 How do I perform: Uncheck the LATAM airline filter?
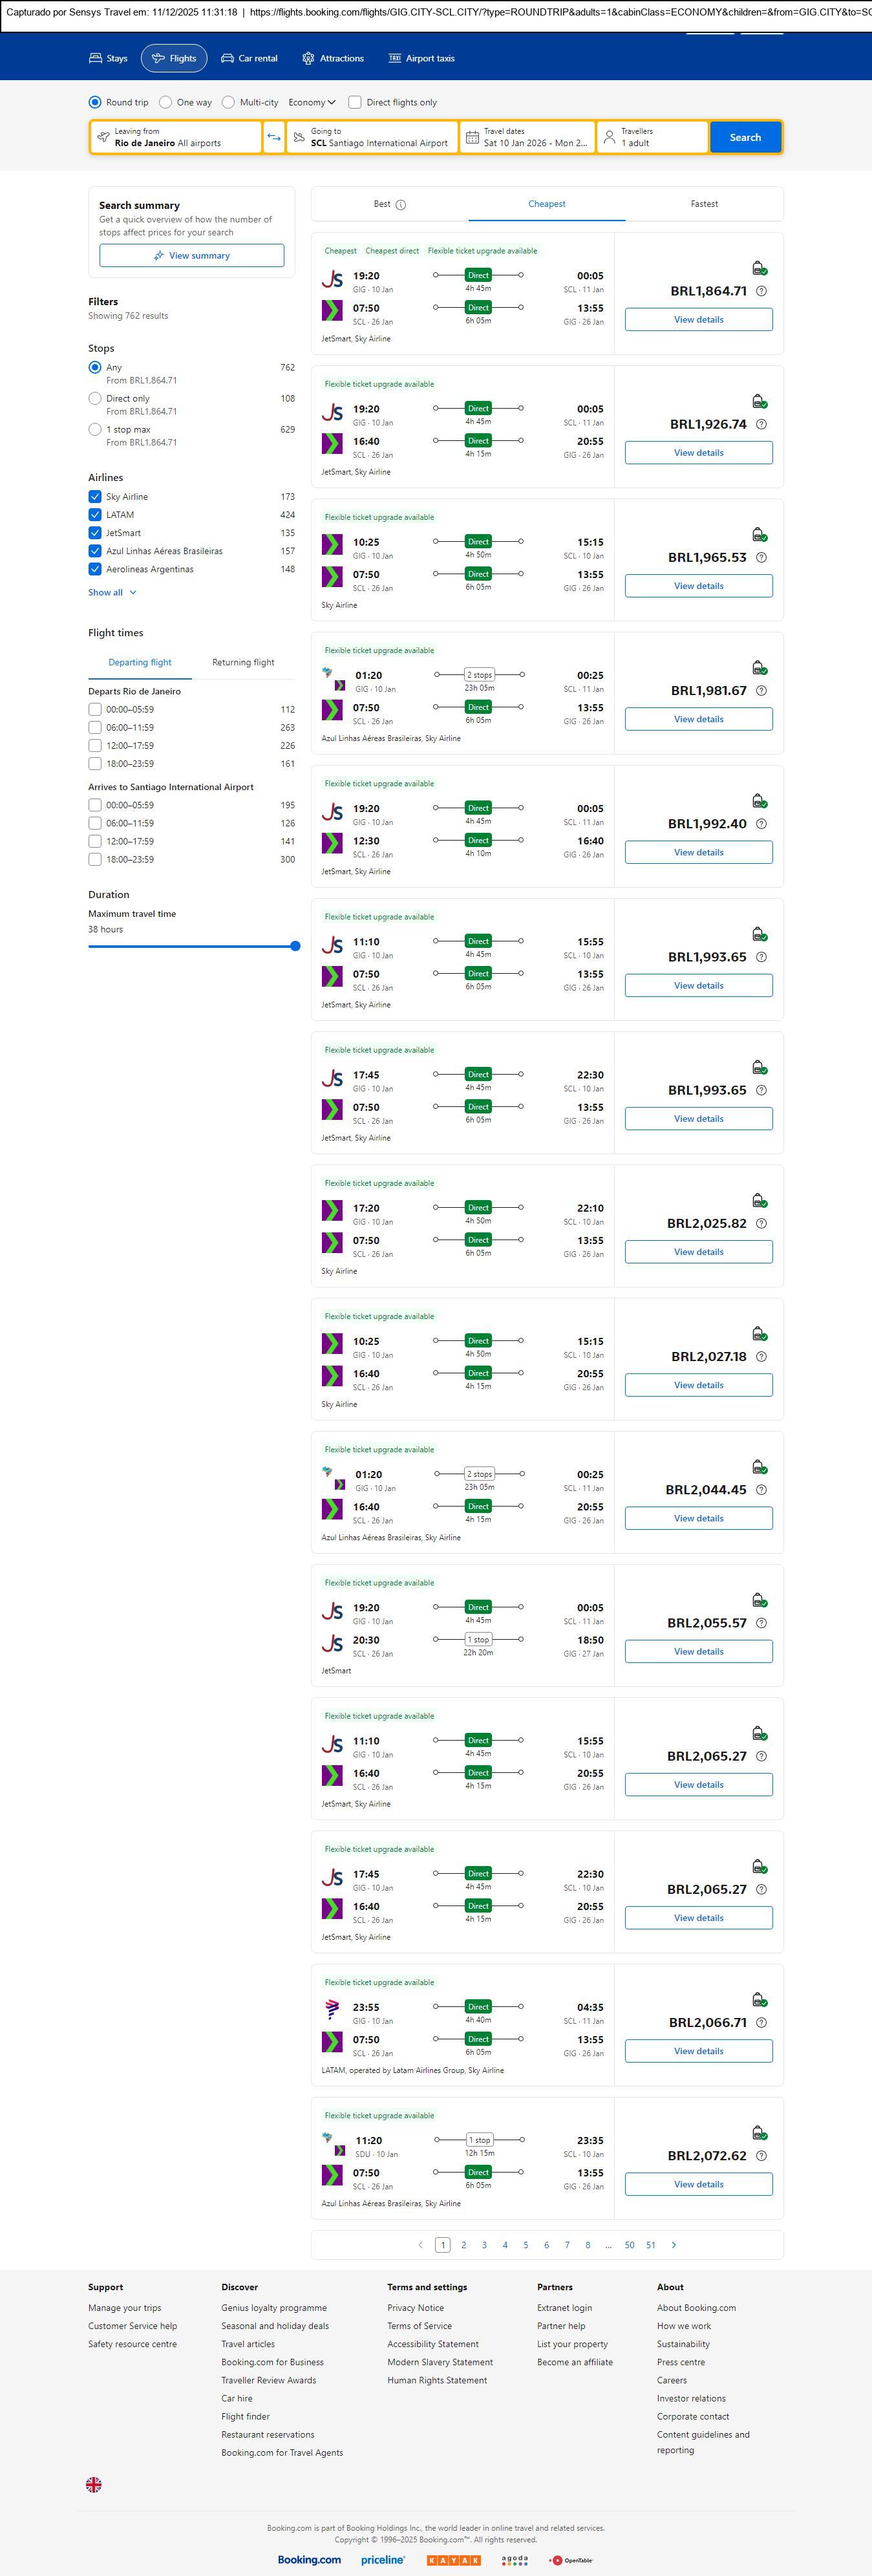tap(95, 515)
